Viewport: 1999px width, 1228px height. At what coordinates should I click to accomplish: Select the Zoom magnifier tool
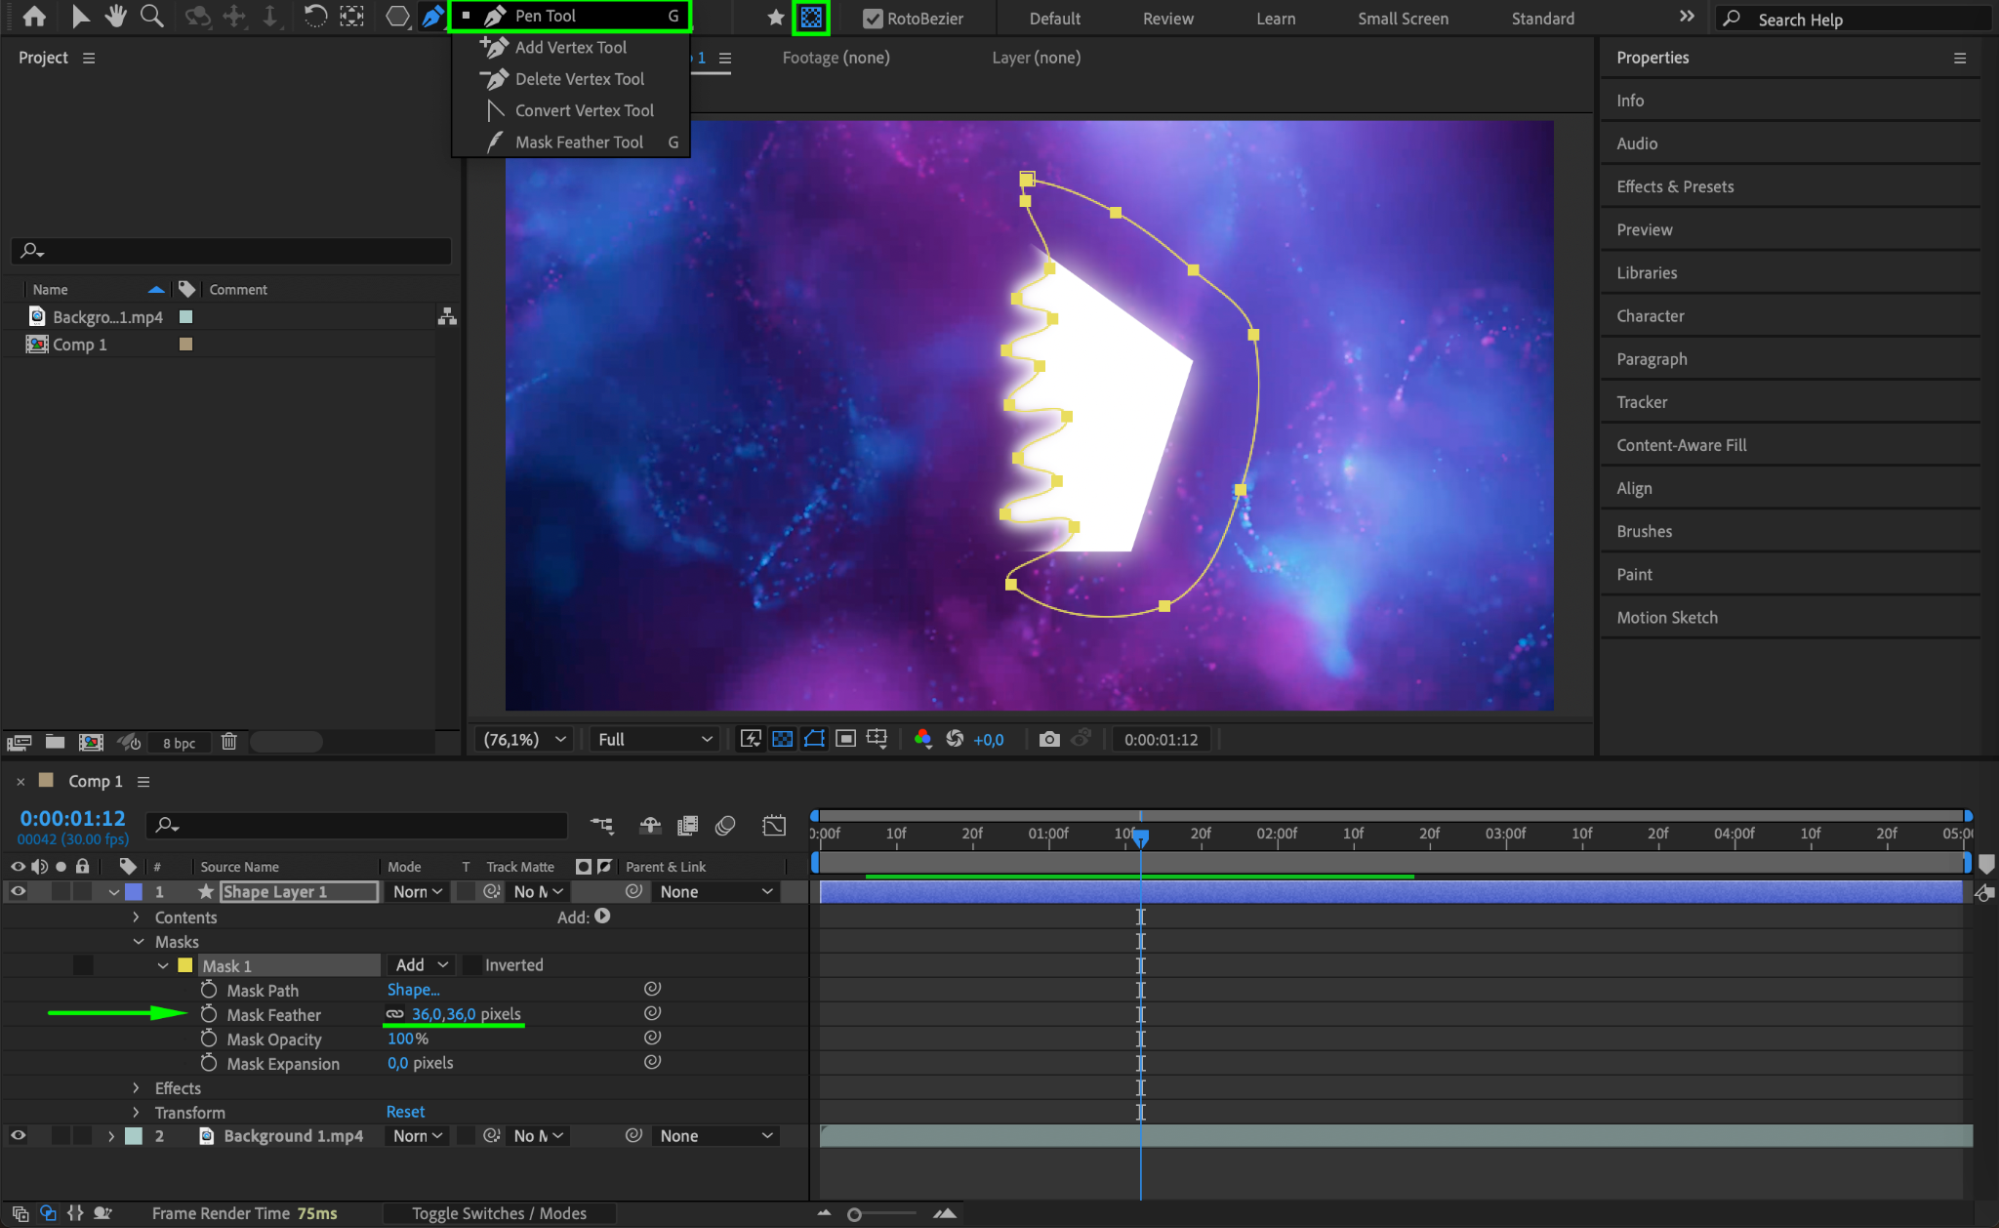tap(152, 16)
